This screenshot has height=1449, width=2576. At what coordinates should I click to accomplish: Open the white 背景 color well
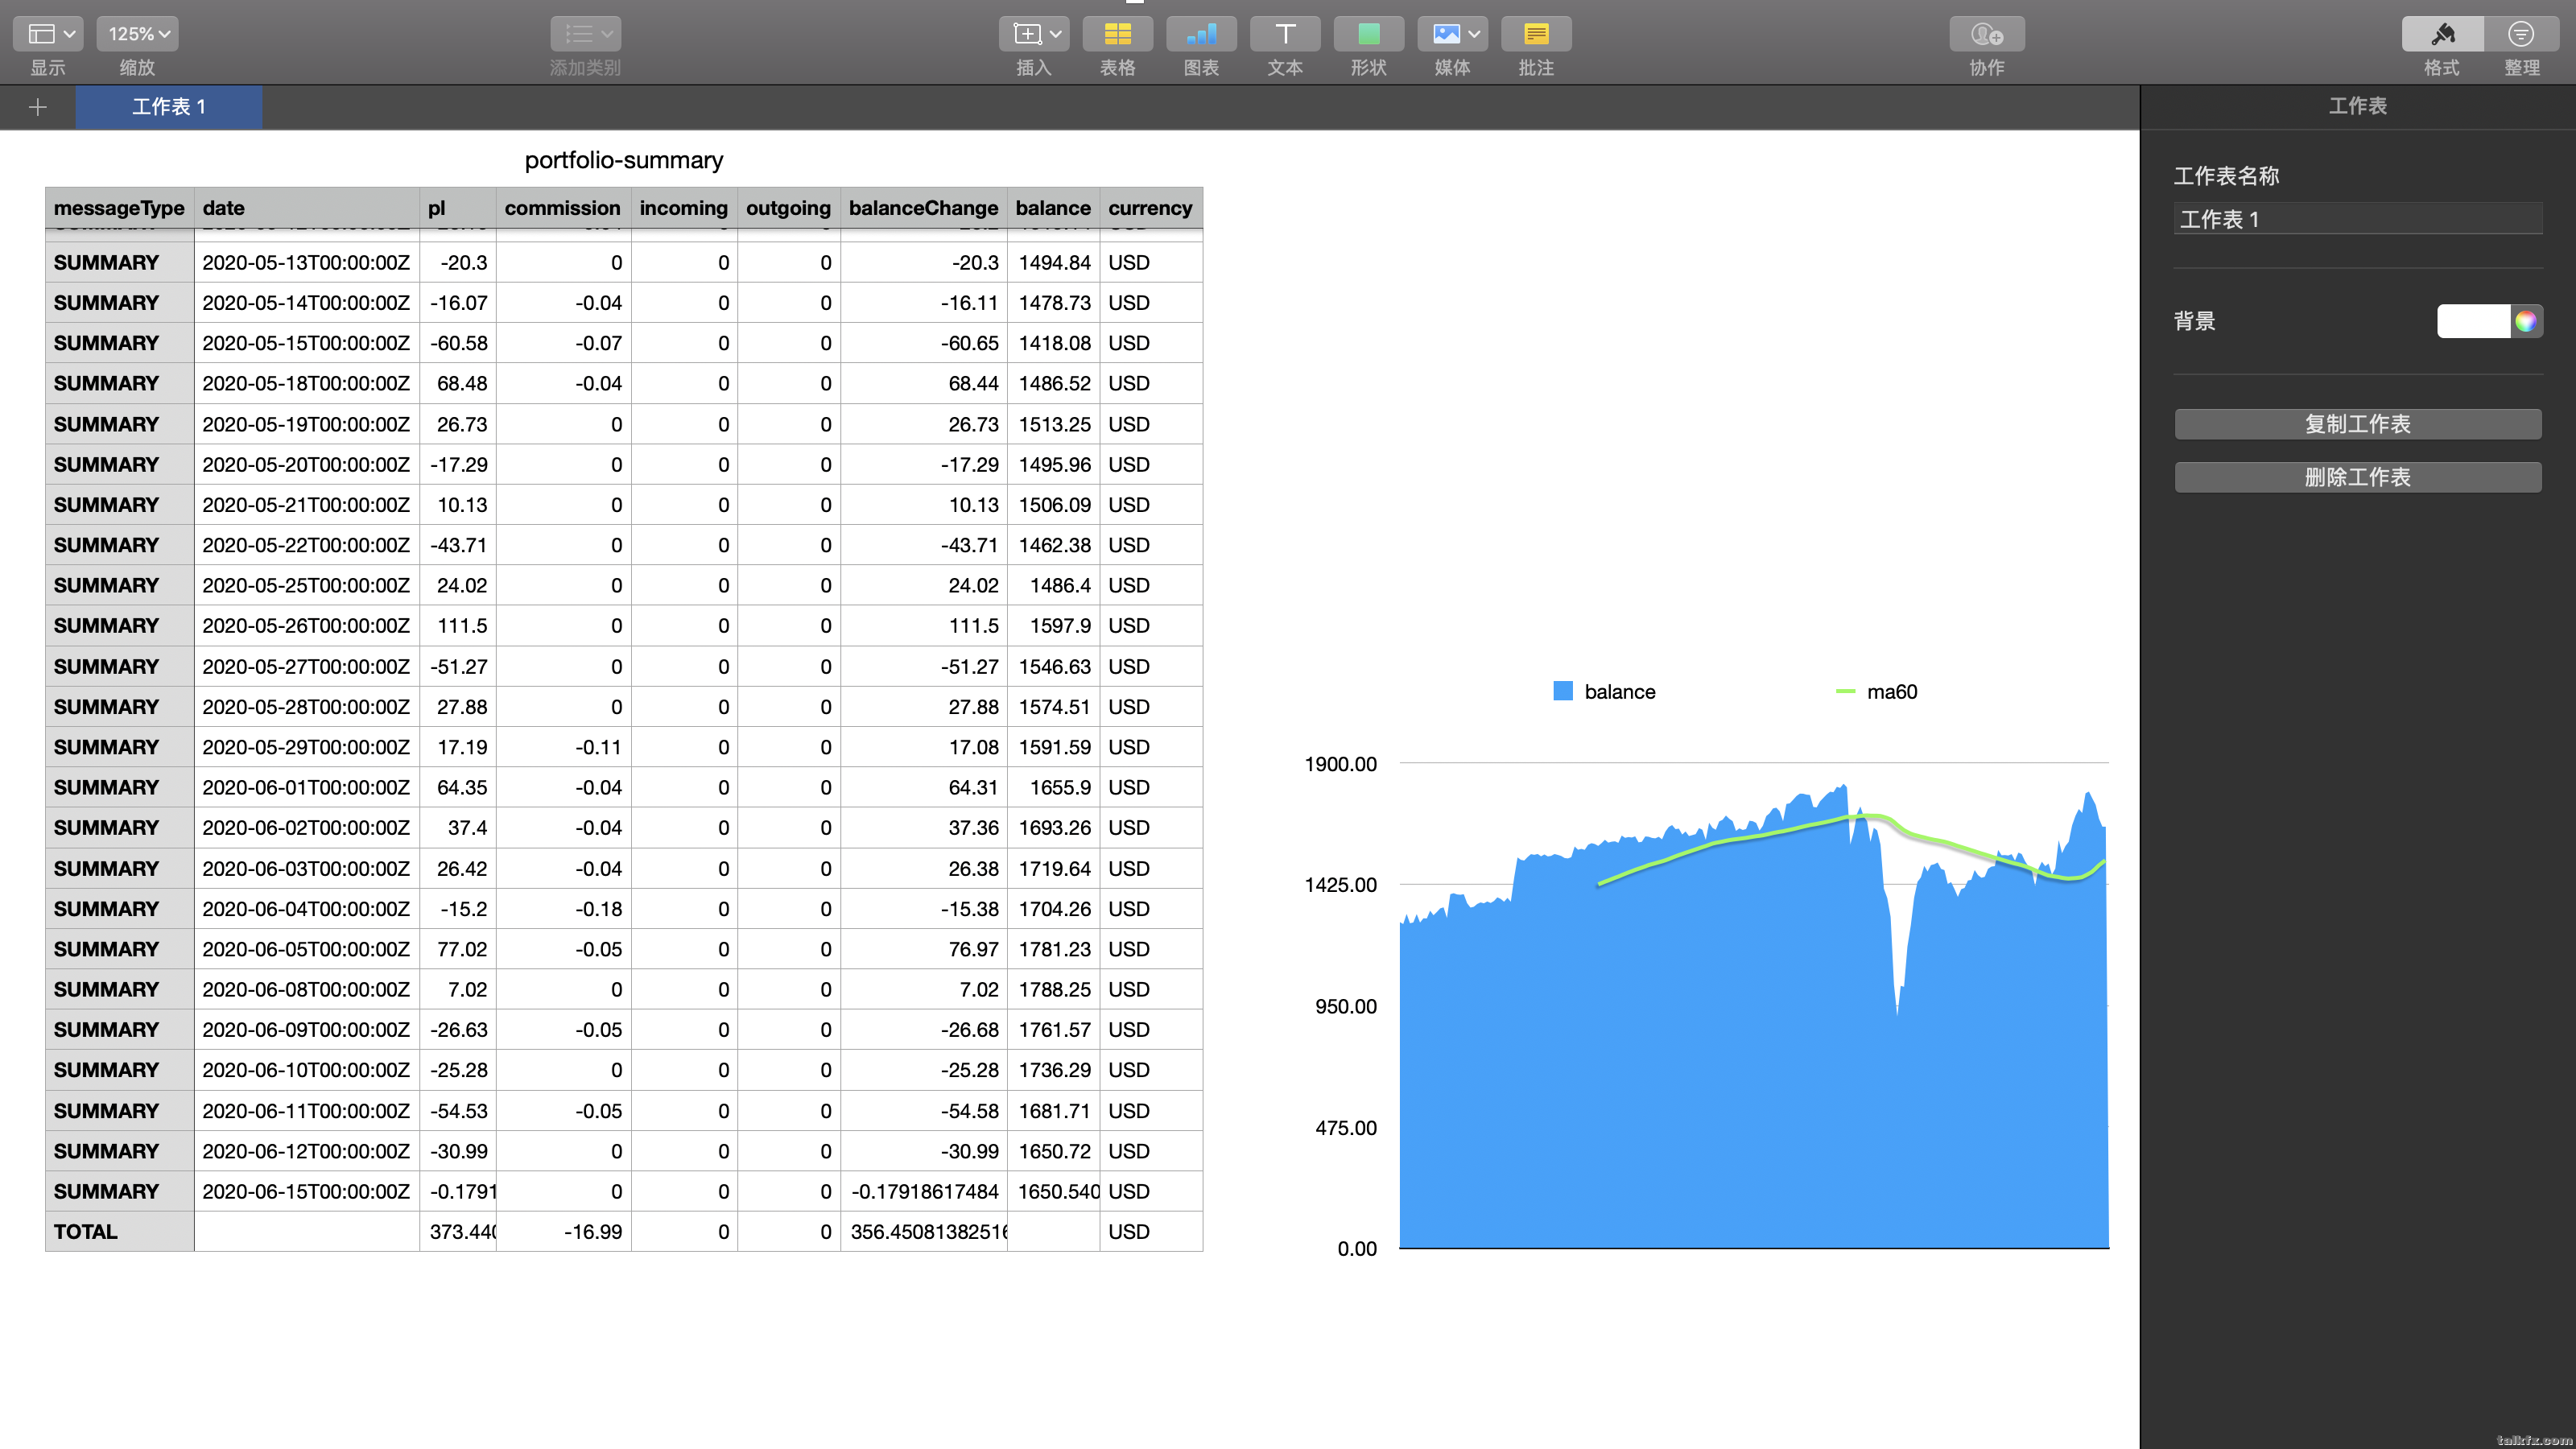[2473, 321]
